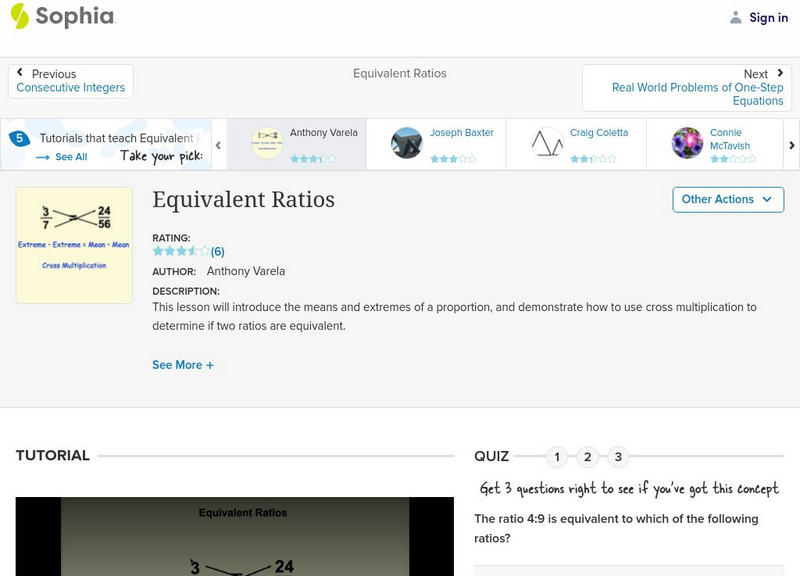Image resolution: width=800 pixels, height=576 pixels.
Task: Open the Other Actions dropdown
Action: coord(727,199)
